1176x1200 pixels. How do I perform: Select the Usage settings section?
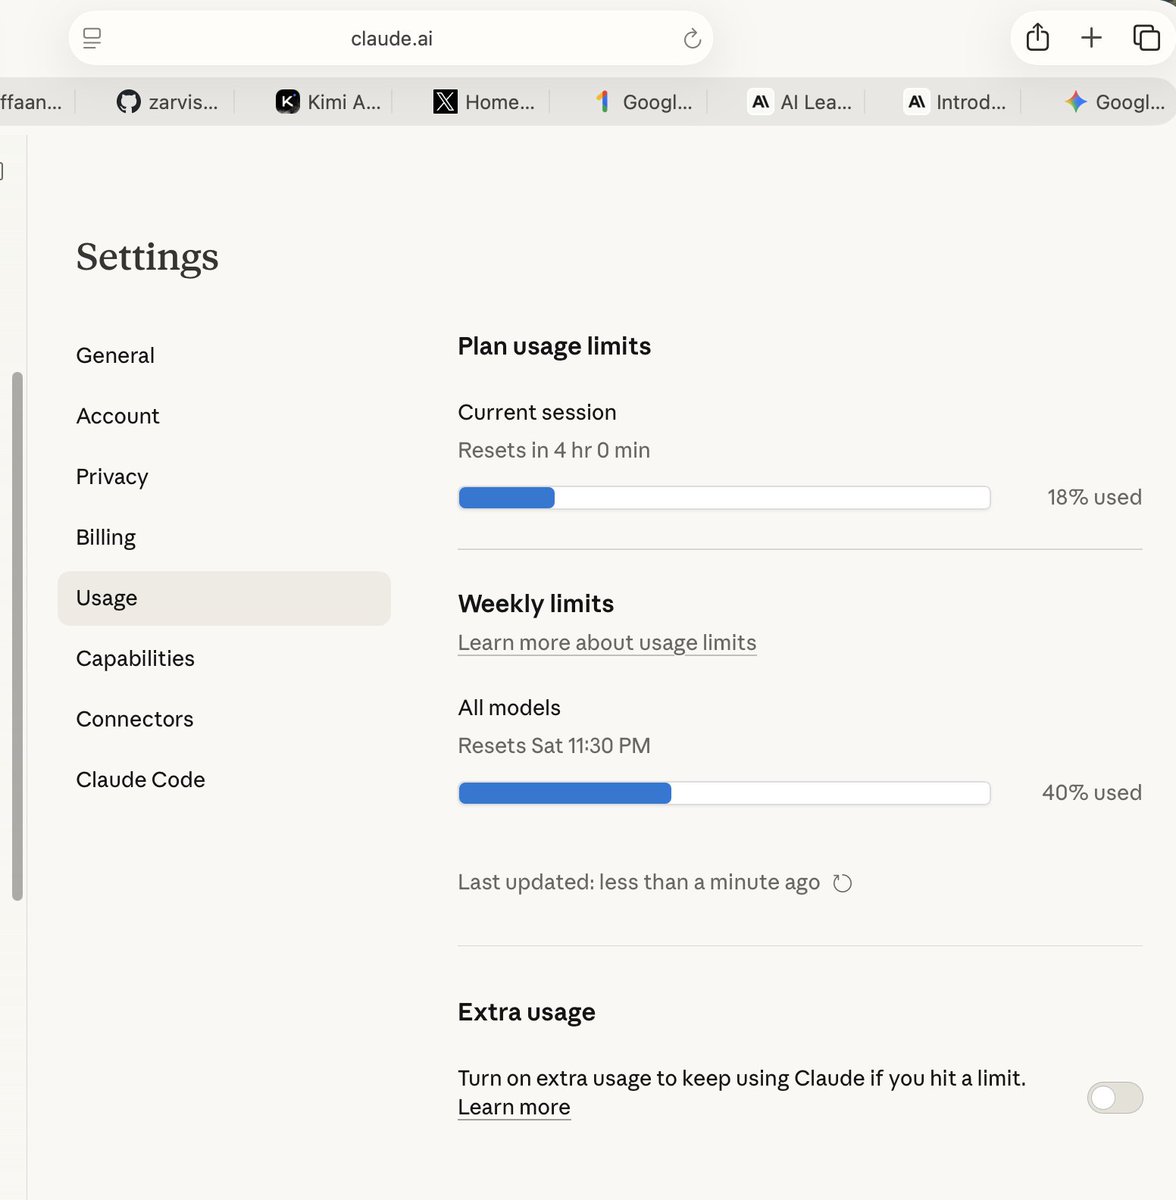point(224,598)
